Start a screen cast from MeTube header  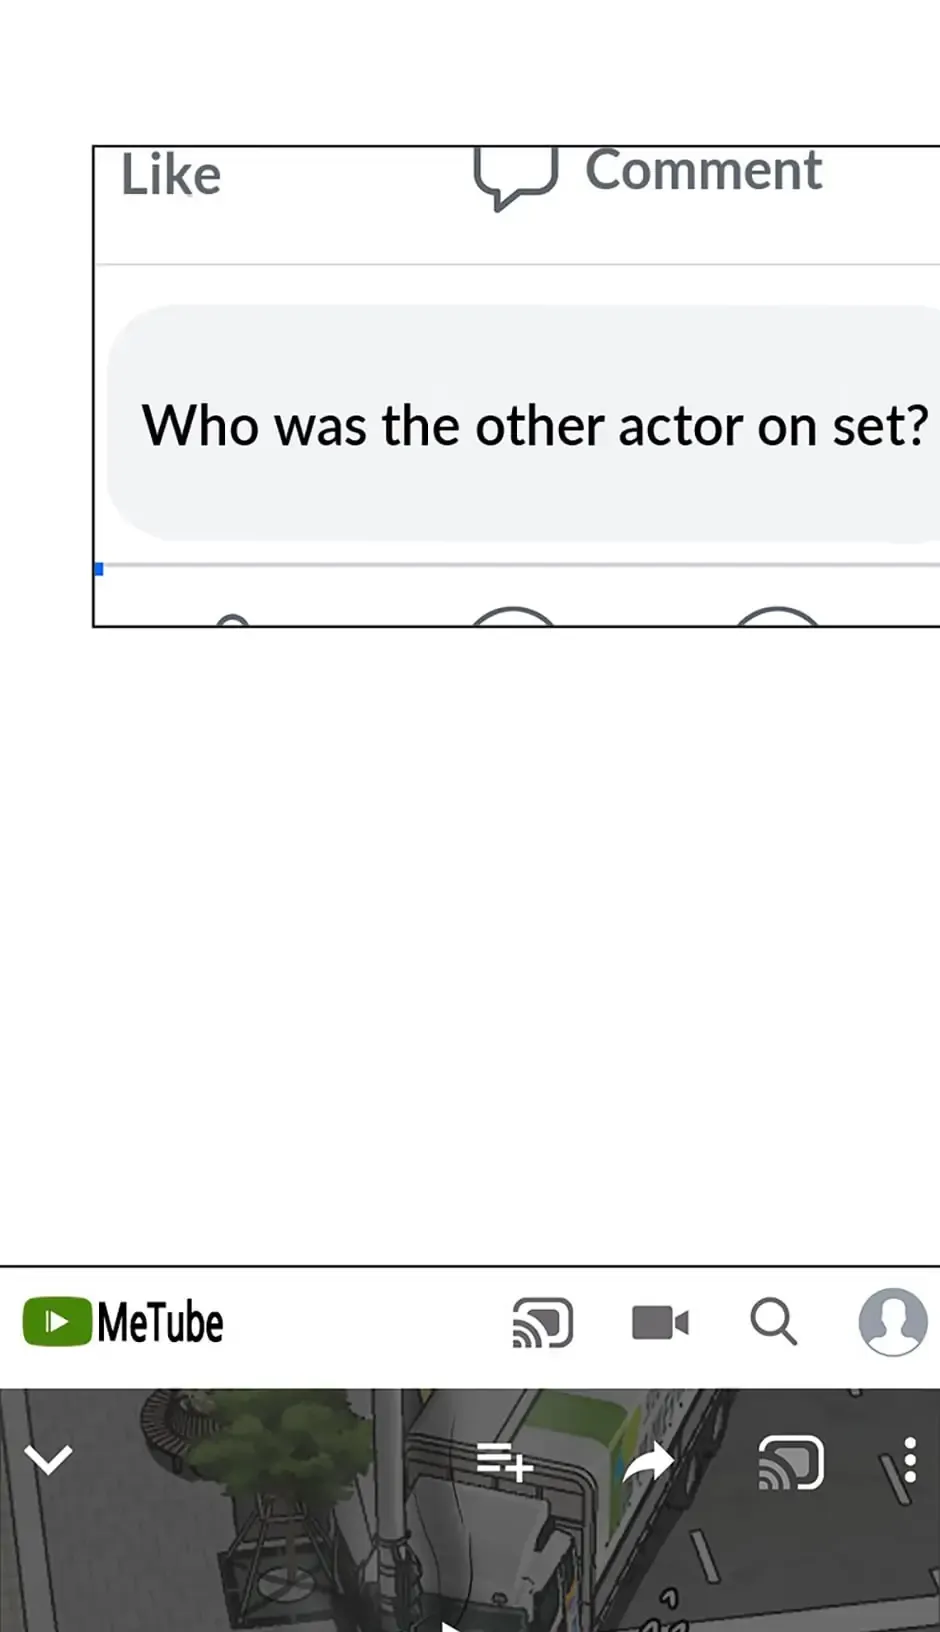pyautogui.click(x=542, y=1323)
